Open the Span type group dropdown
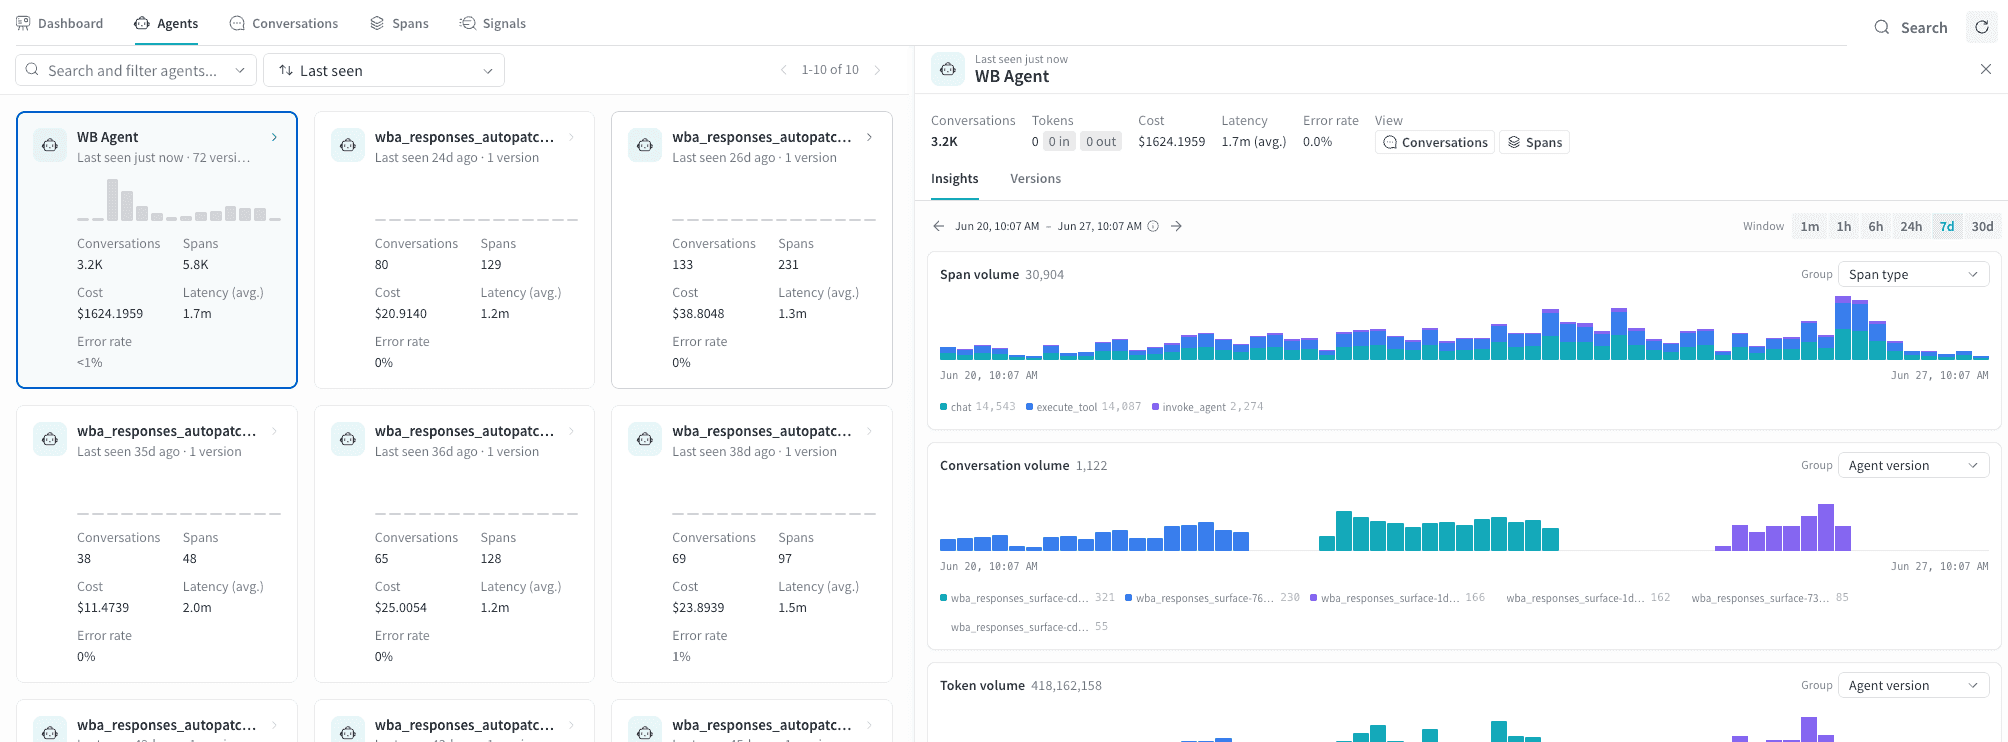 pyautogui.click(x=1913, y=274)
